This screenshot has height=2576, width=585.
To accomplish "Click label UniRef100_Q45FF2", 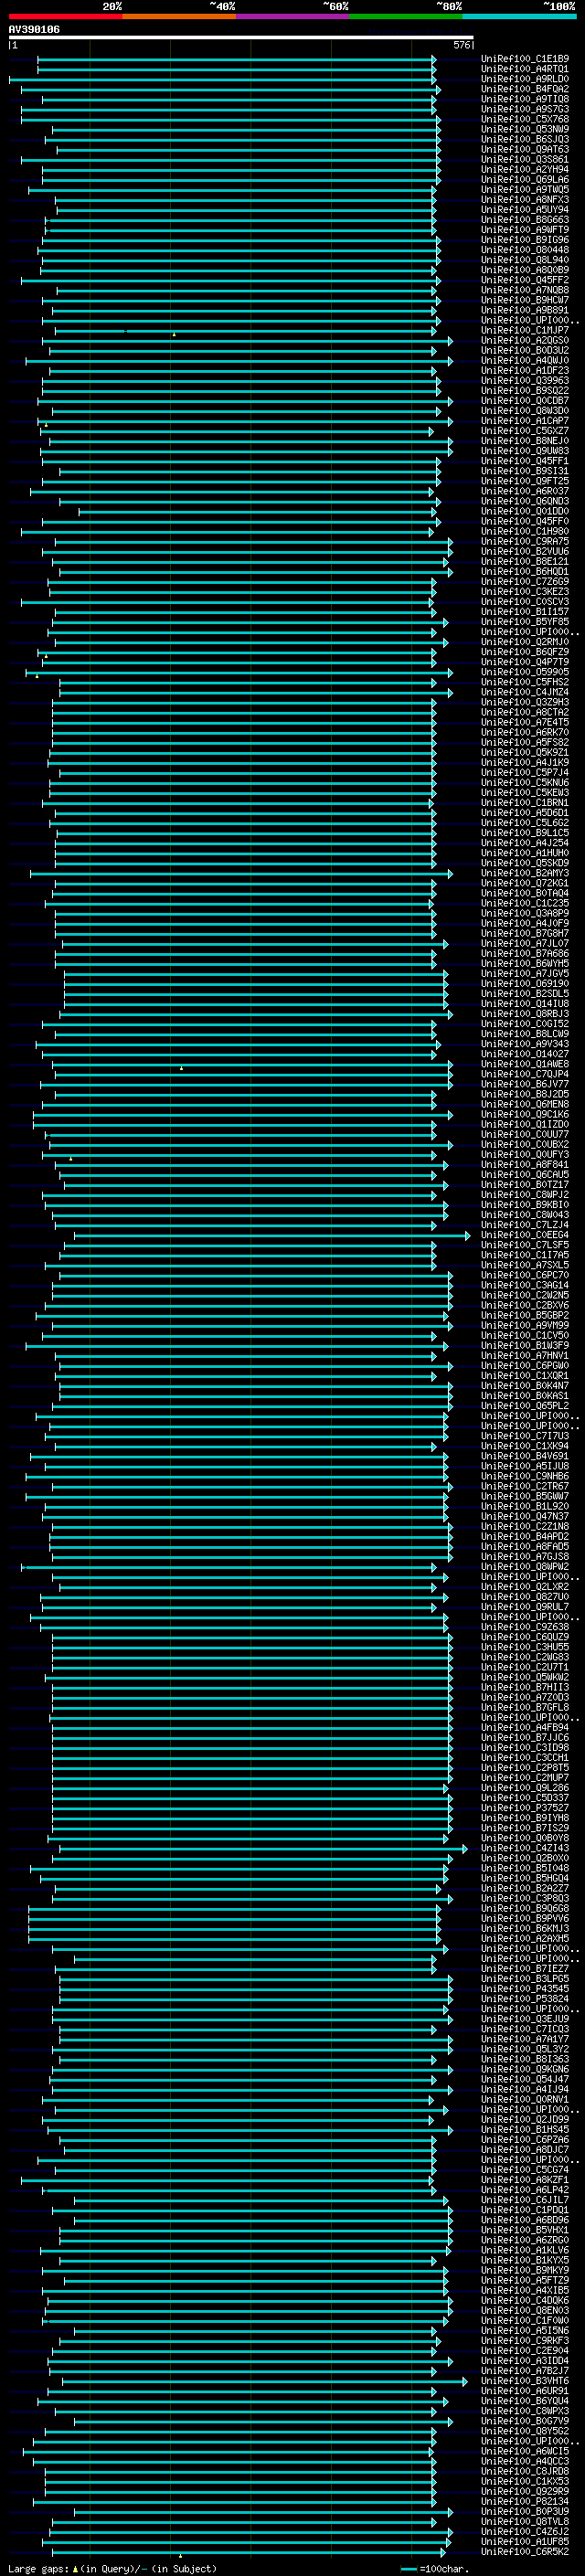I will click(525, 280).
